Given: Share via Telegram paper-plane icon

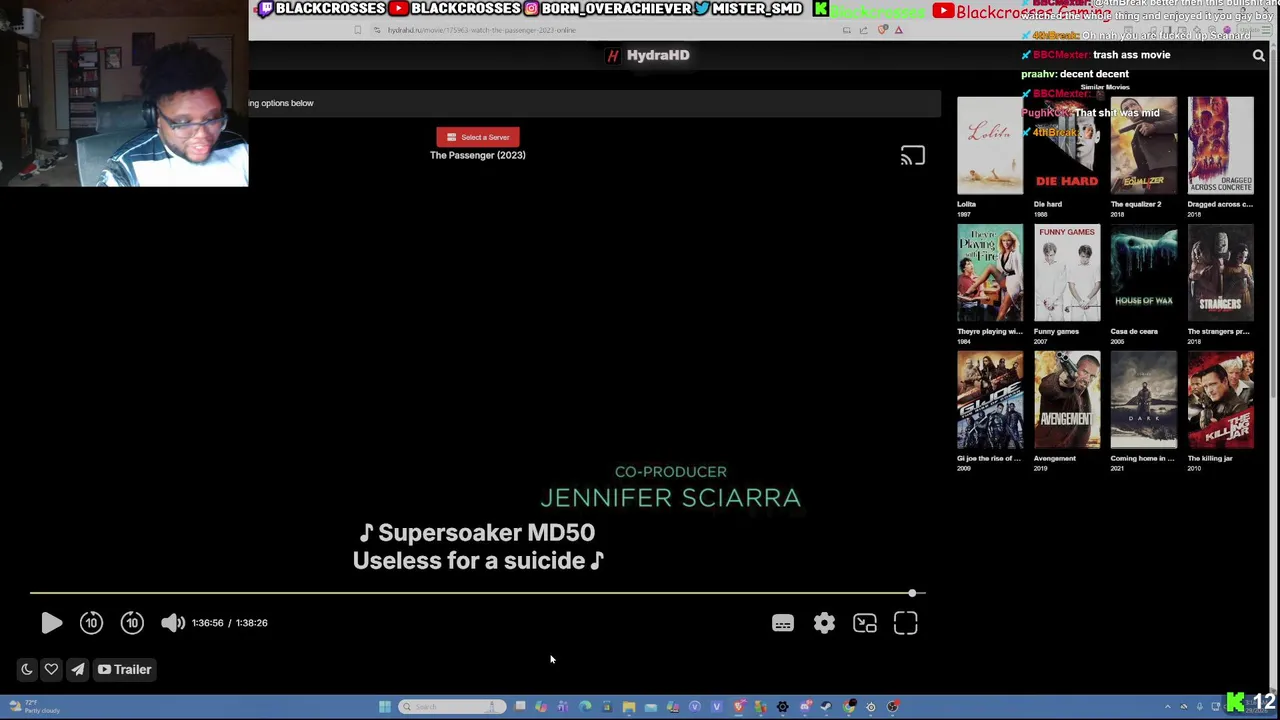Looking at the screenshot, I should [77, 670].
